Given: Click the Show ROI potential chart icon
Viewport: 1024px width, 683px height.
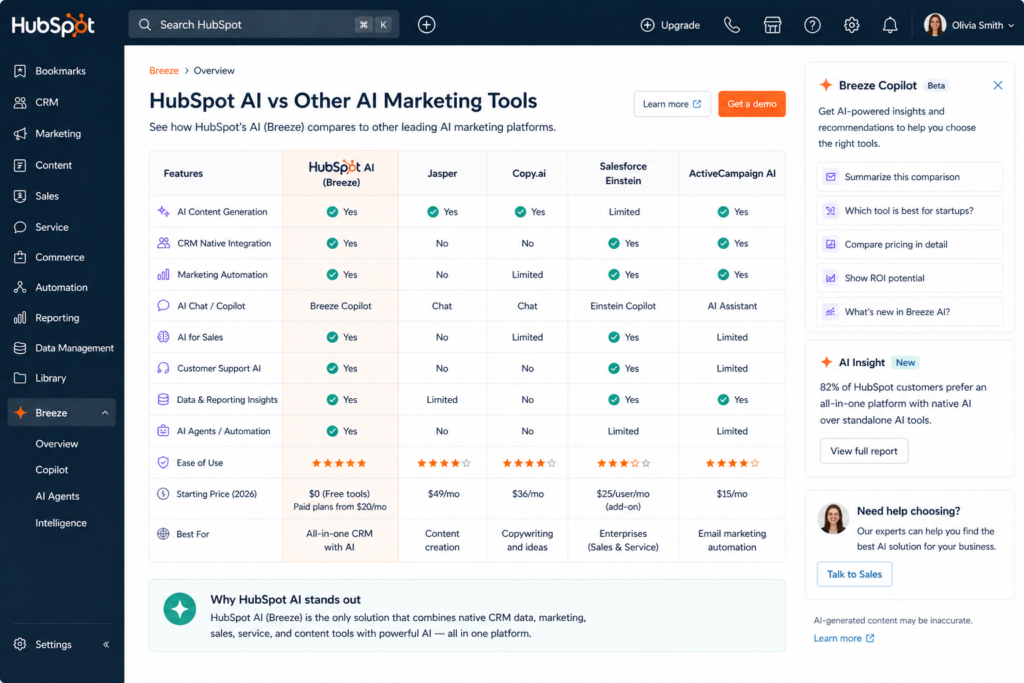Looking at the screenshot, I should [831, 278].
